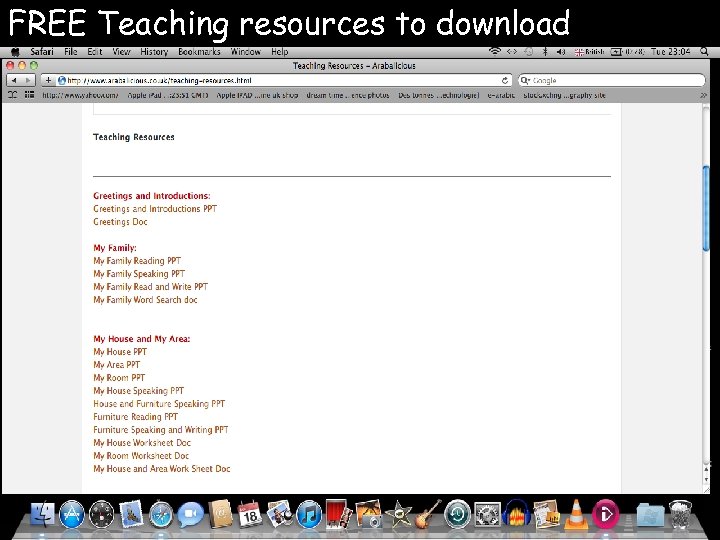
Task: Open the My House PPT link
Action: click(x=120, y=352)
